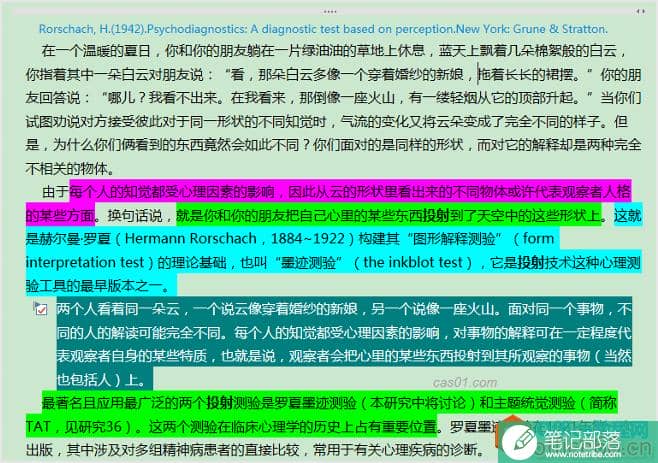Open the Rorschach, H.(1942) Psychodiagnostics reference link
This screenshot has height=463, width=658.
[323, 29]
